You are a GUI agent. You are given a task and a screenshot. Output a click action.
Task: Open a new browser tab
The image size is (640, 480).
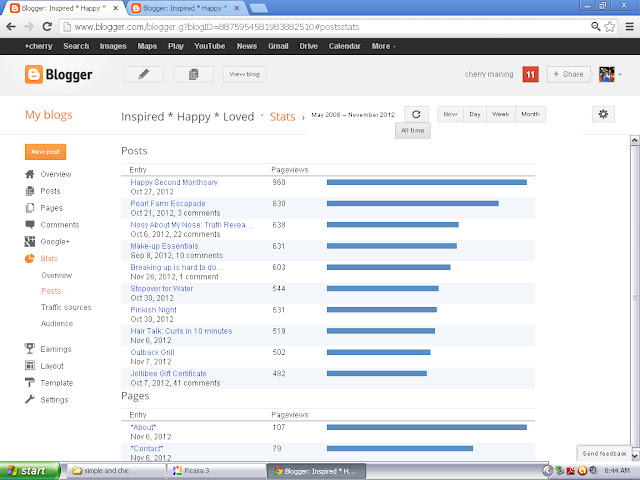[x=258, y=8]
